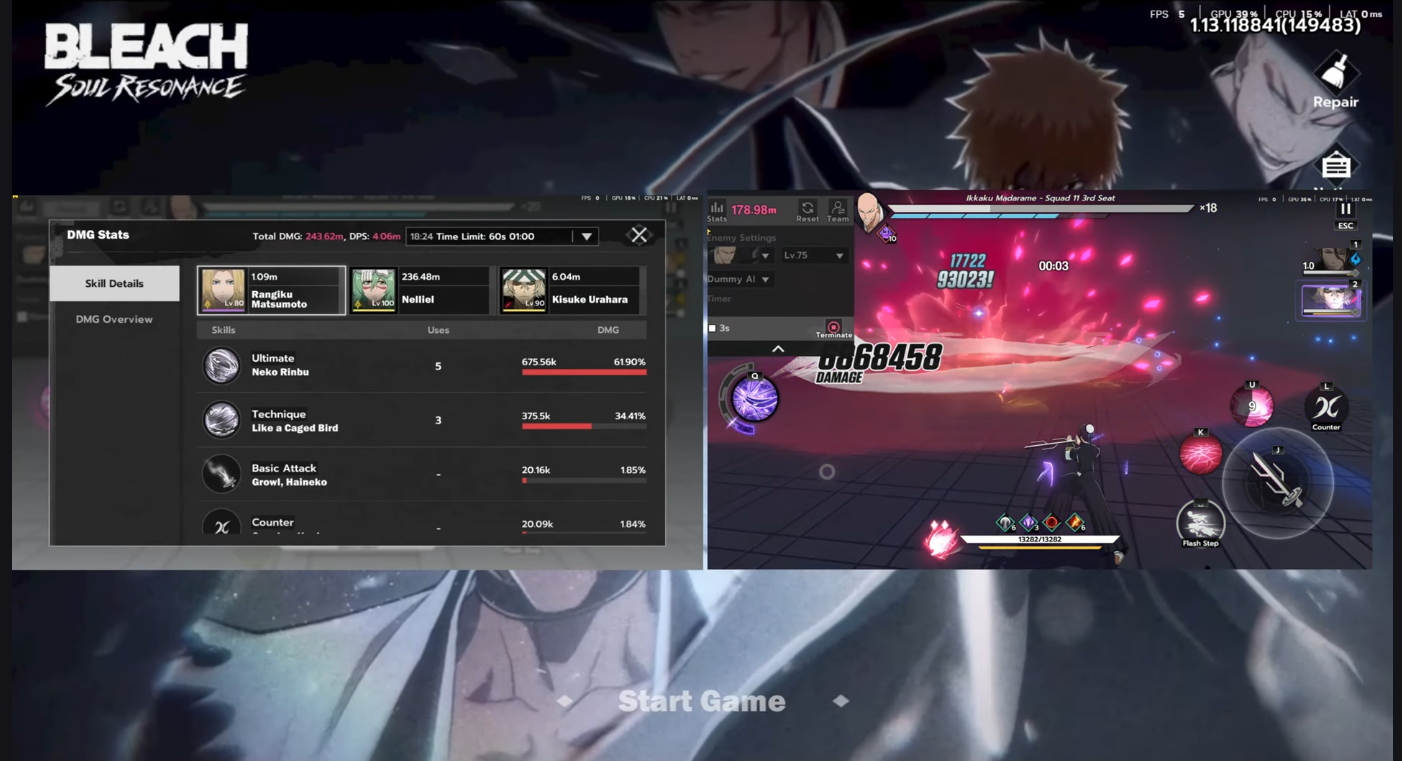
Task: Open the Stats bar-chart icon in battle
Action: (x=717, y=208)
